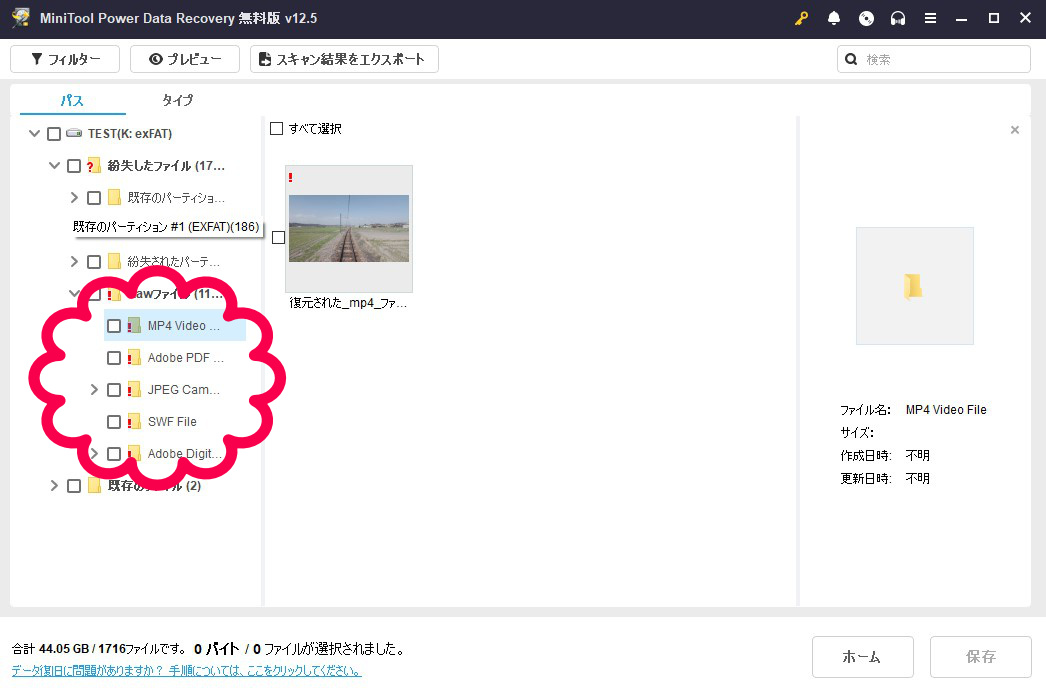
Task: Toggle the すべて選択 checkbox
Action: click(276, 128)
